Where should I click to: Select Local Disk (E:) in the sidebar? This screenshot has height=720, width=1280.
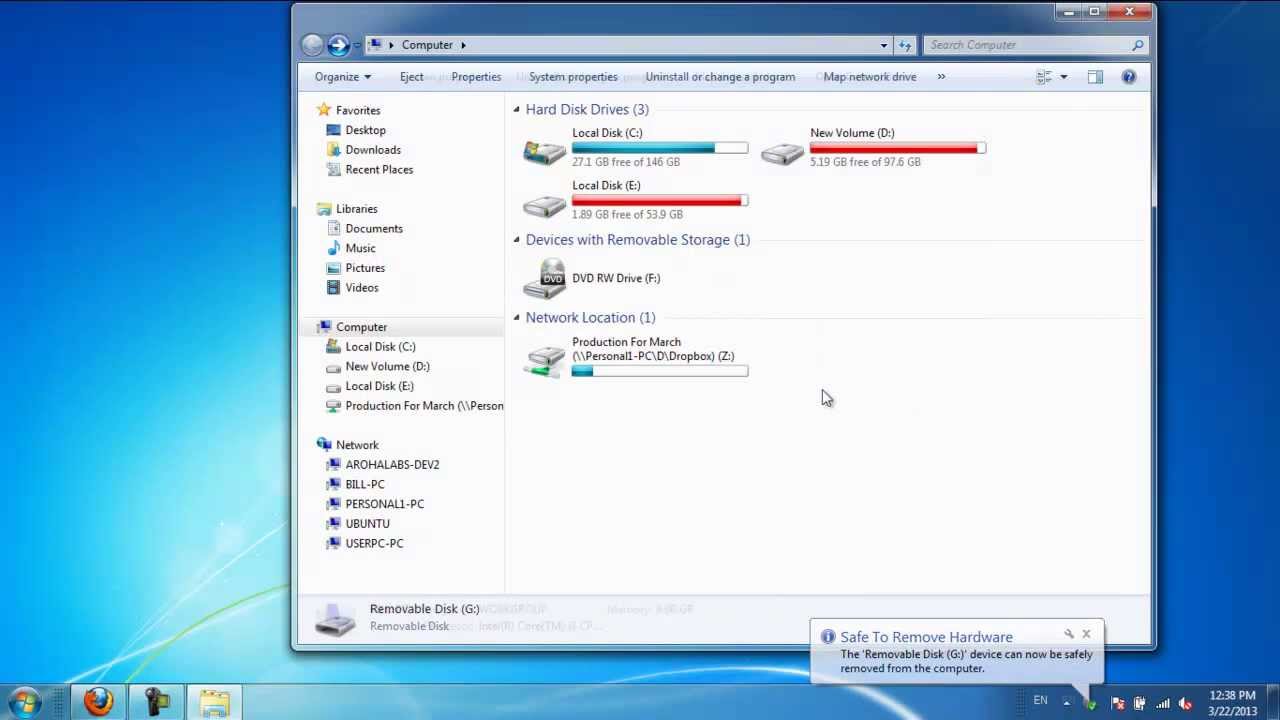pyautogui.click(x=379, y=386)
